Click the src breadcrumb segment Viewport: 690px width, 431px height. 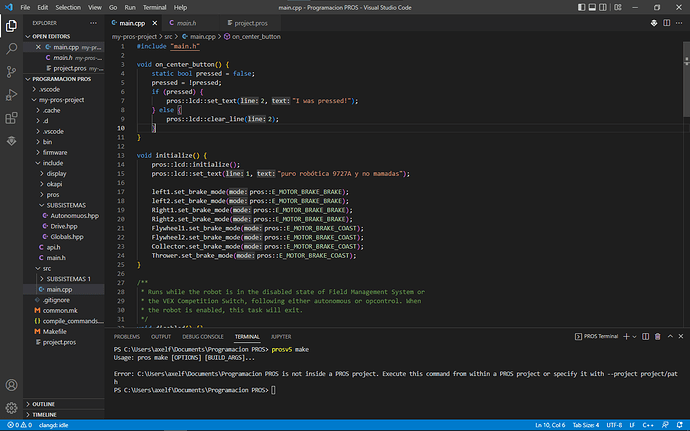[x=168, y=37]
